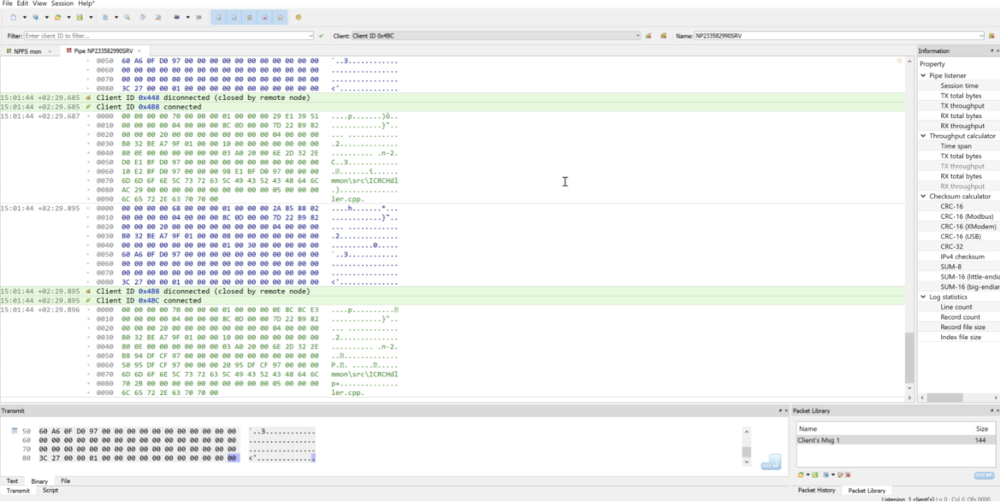Click the new session toolbar icon
Screen dimensions: 1000x504
pyautogui.click(x=13, y=17)
